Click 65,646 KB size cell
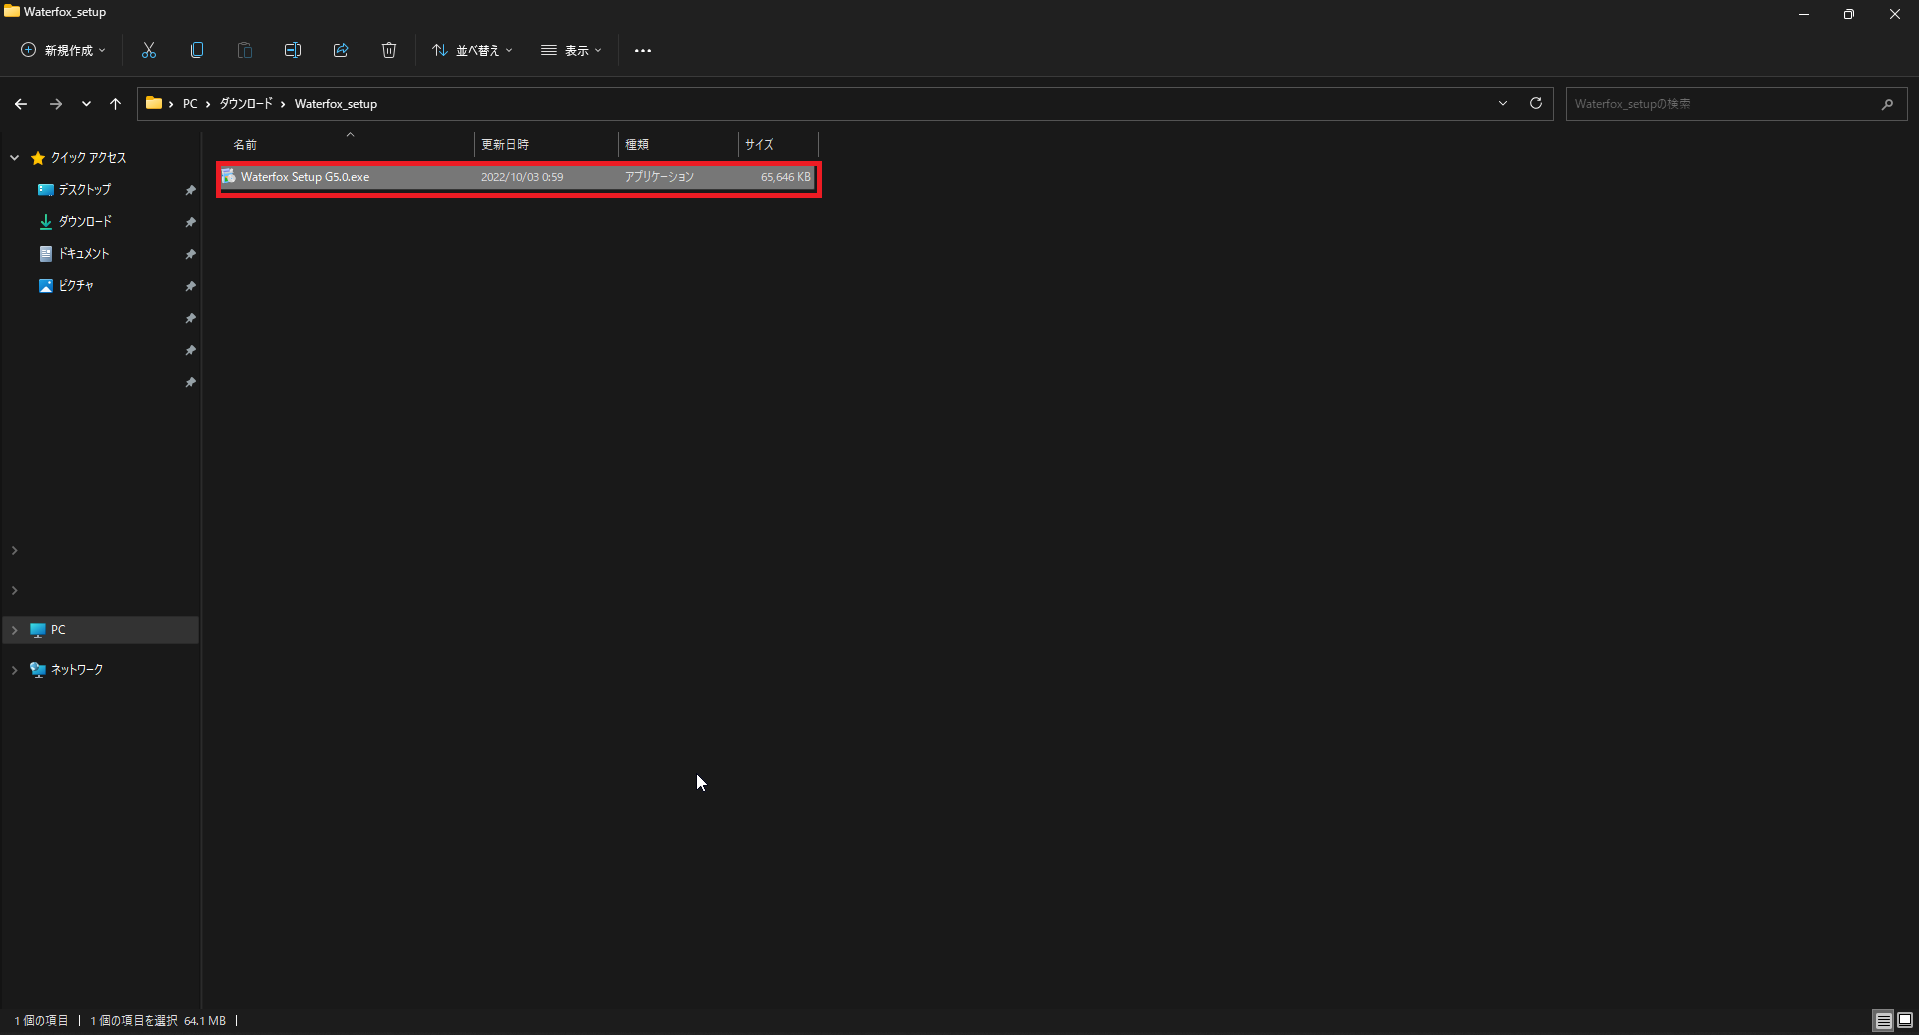Screen dimensions: 1919x1035 pos(786,177)
